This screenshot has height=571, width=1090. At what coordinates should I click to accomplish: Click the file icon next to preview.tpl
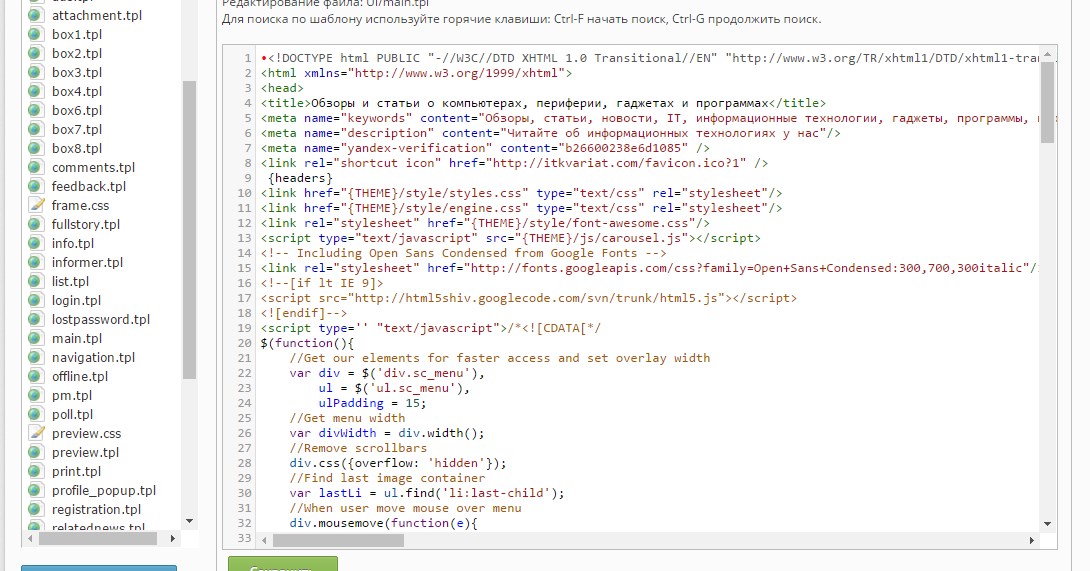click(x=35, y=452)
